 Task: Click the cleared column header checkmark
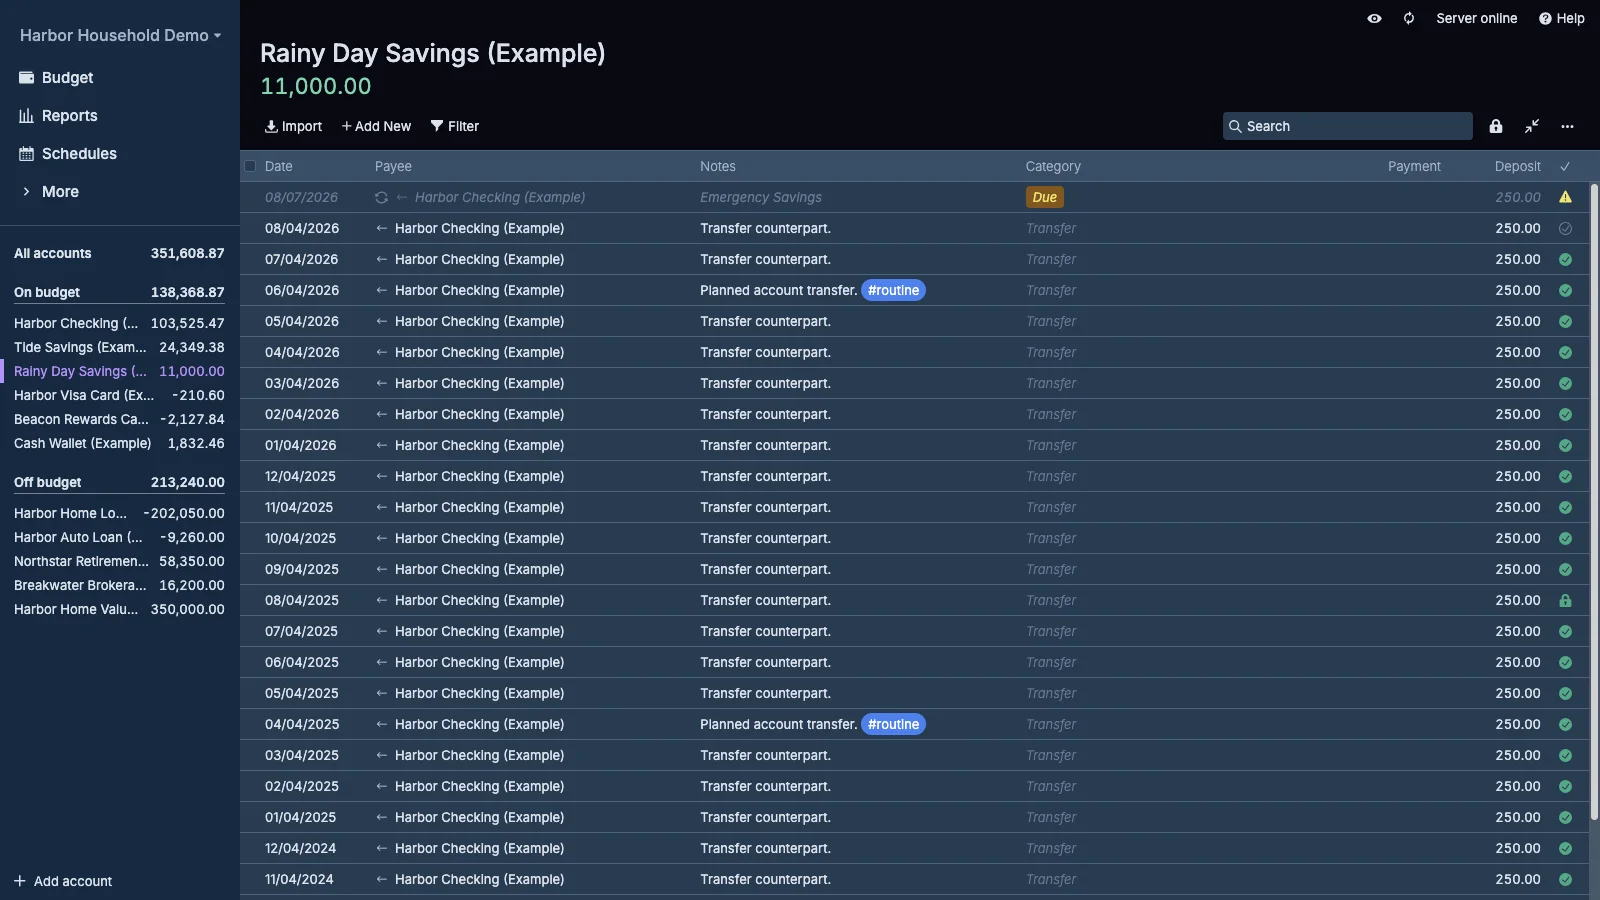1565,166
